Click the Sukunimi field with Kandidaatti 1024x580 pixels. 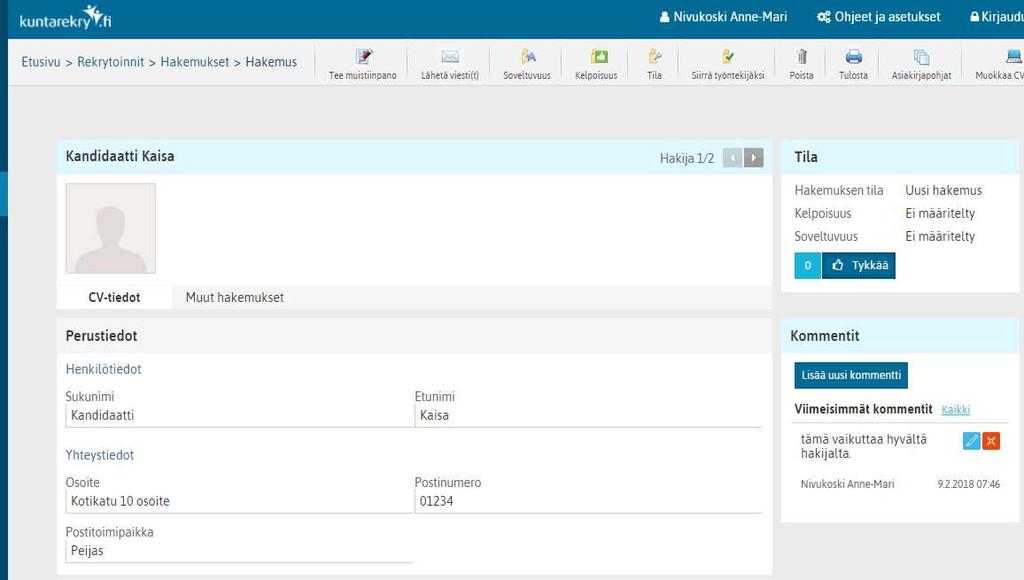[239, 415]
